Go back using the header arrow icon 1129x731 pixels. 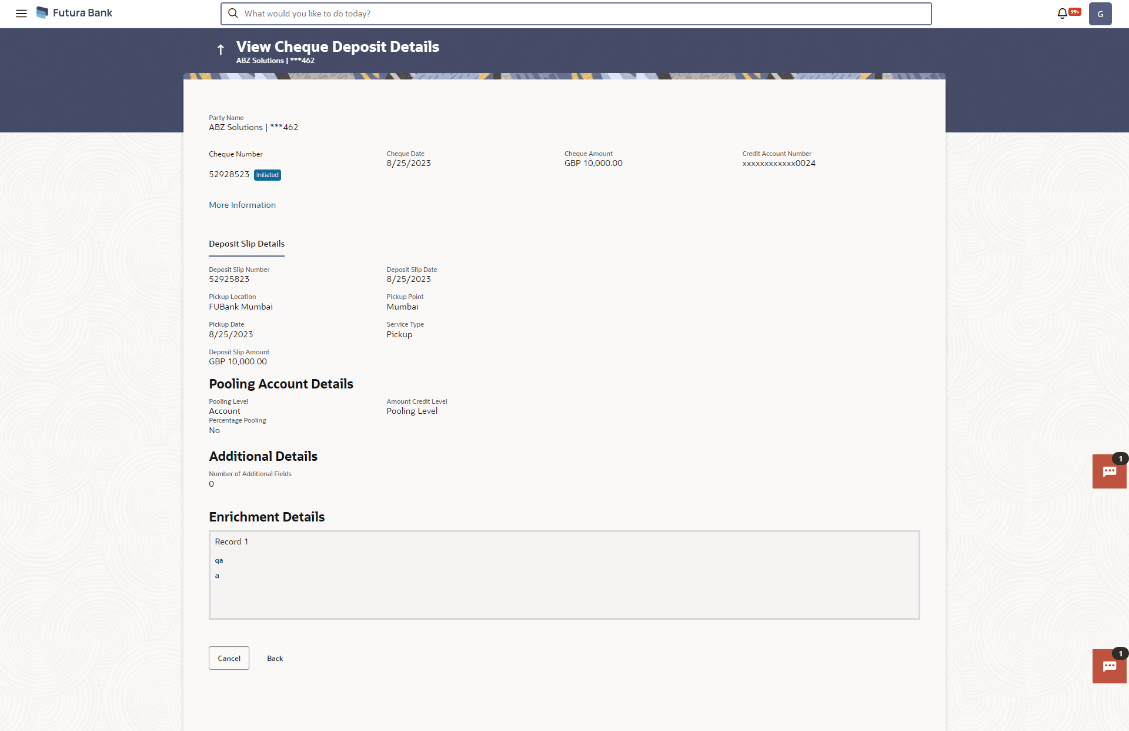(x=220, y=50)
